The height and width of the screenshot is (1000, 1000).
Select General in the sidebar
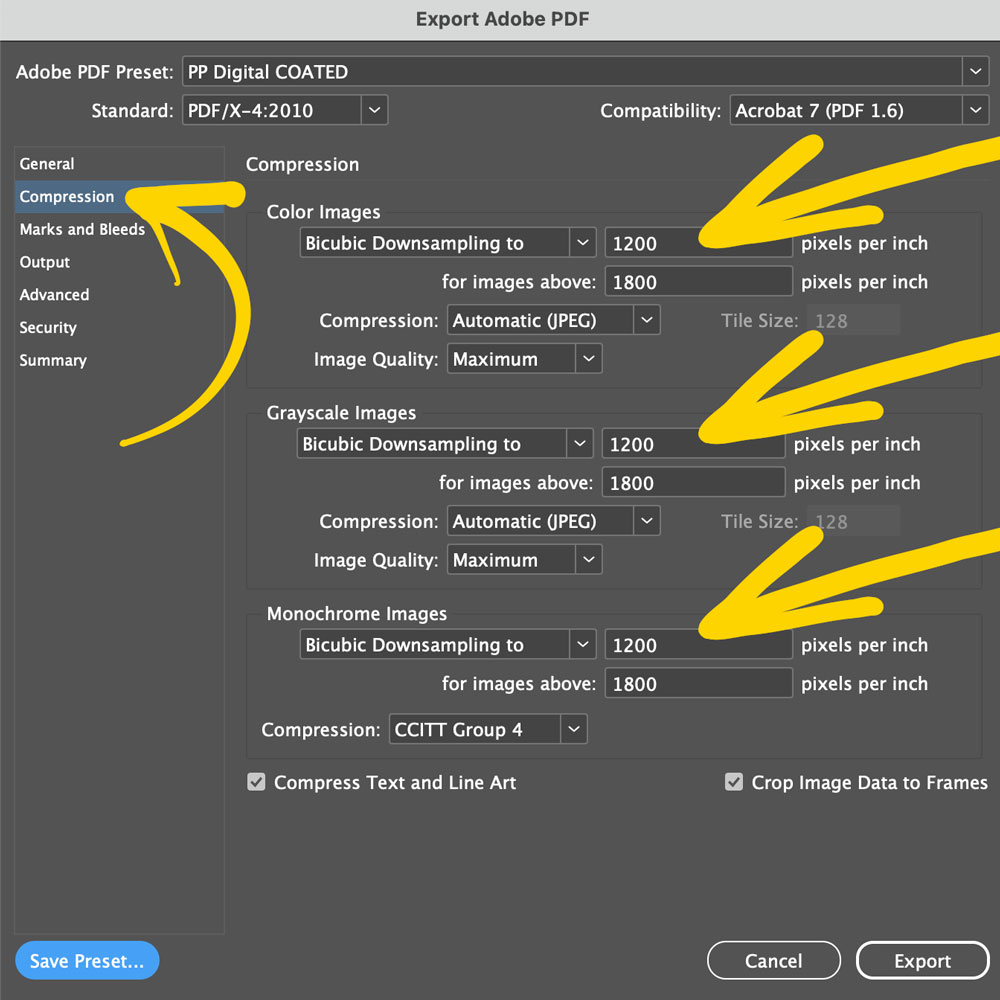click(47, 164)
